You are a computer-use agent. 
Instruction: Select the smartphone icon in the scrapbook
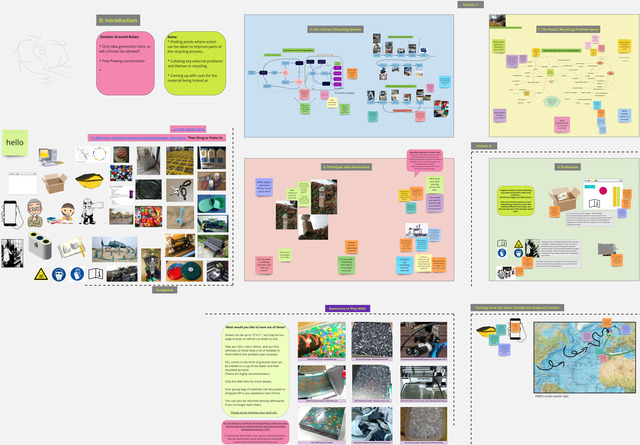click(x=11, y=213)
